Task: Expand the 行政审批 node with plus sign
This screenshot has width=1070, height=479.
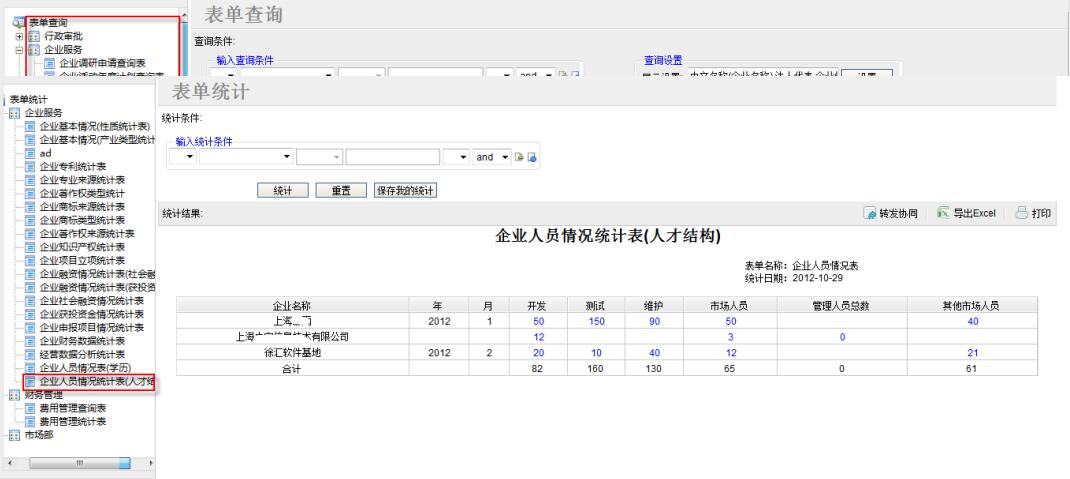Action: pos(19,36)
